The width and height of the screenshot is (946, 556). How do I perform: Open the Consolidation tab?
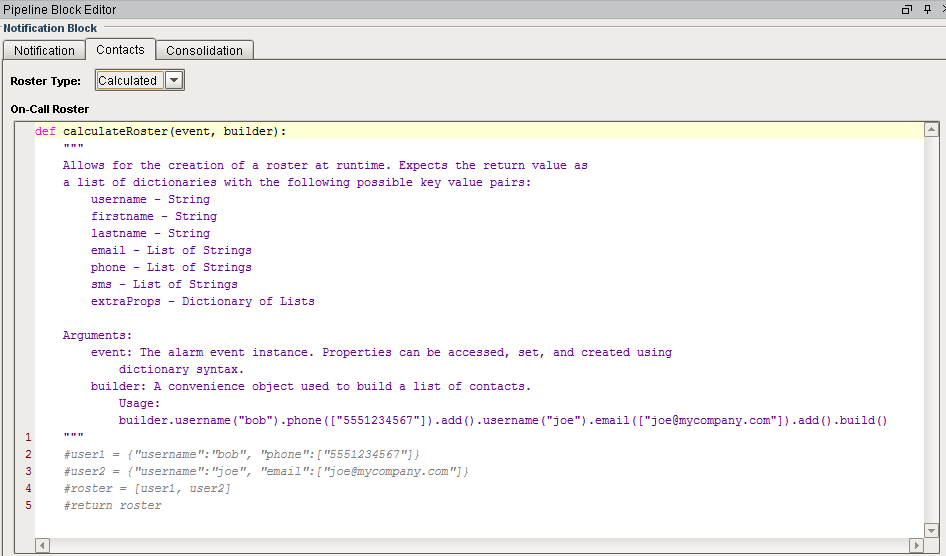click(205, 51)
